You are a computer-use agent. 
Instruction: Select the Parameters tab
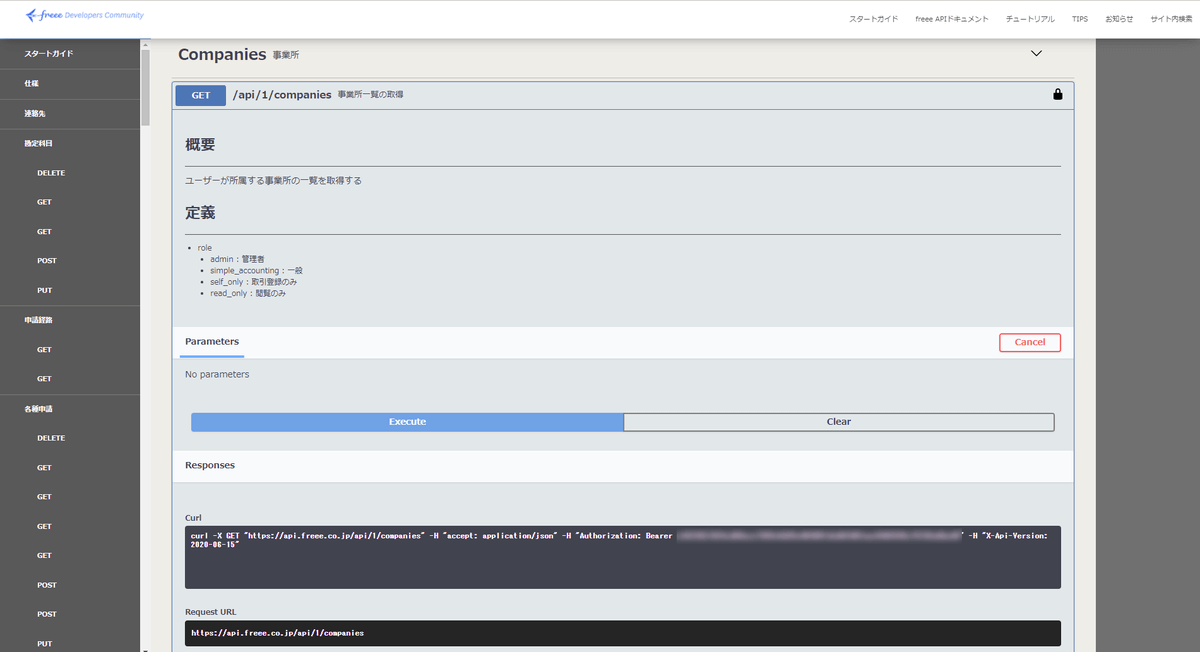212,342
